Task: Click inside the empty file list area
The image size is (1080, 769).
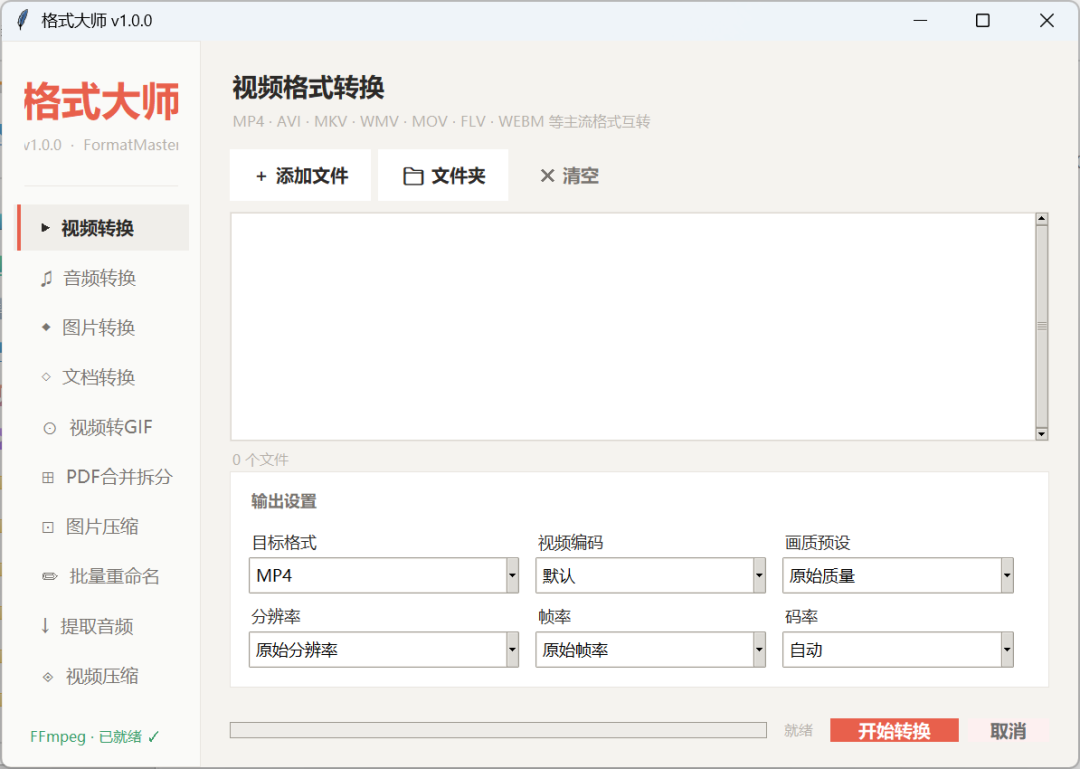Action: [633, 326]
